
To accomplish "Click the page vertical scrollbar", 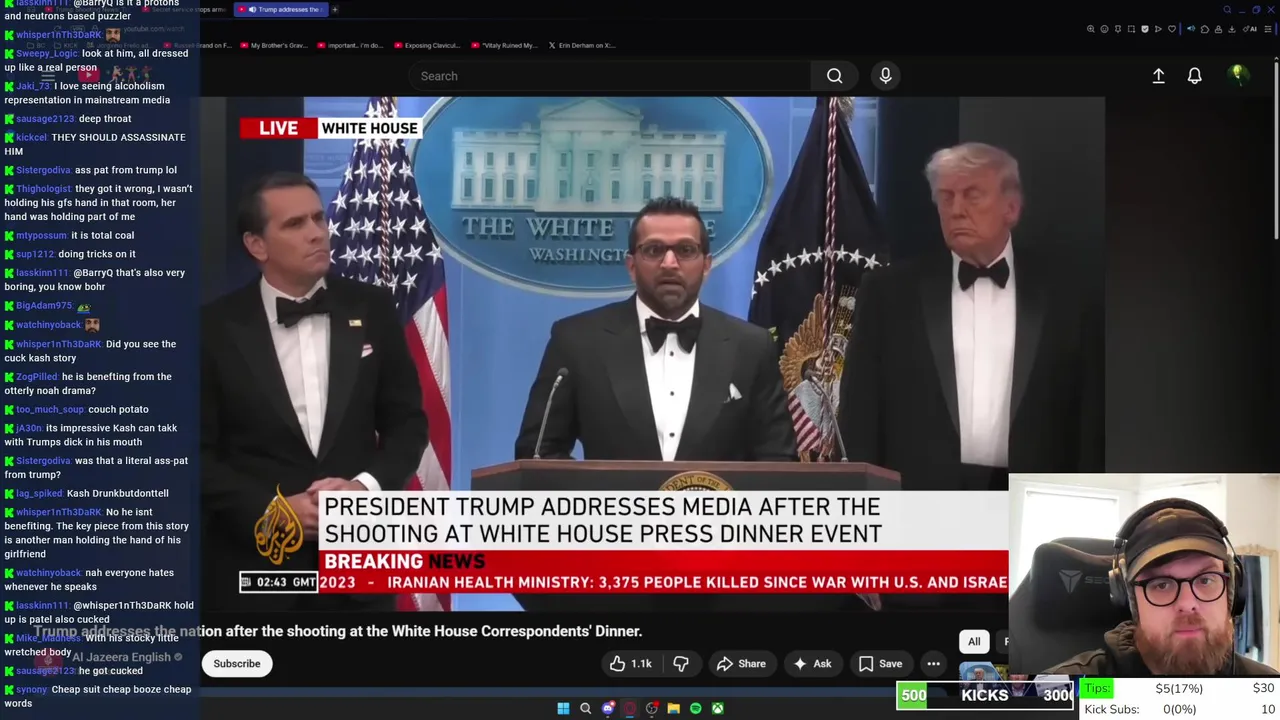I will (1276, 150).
